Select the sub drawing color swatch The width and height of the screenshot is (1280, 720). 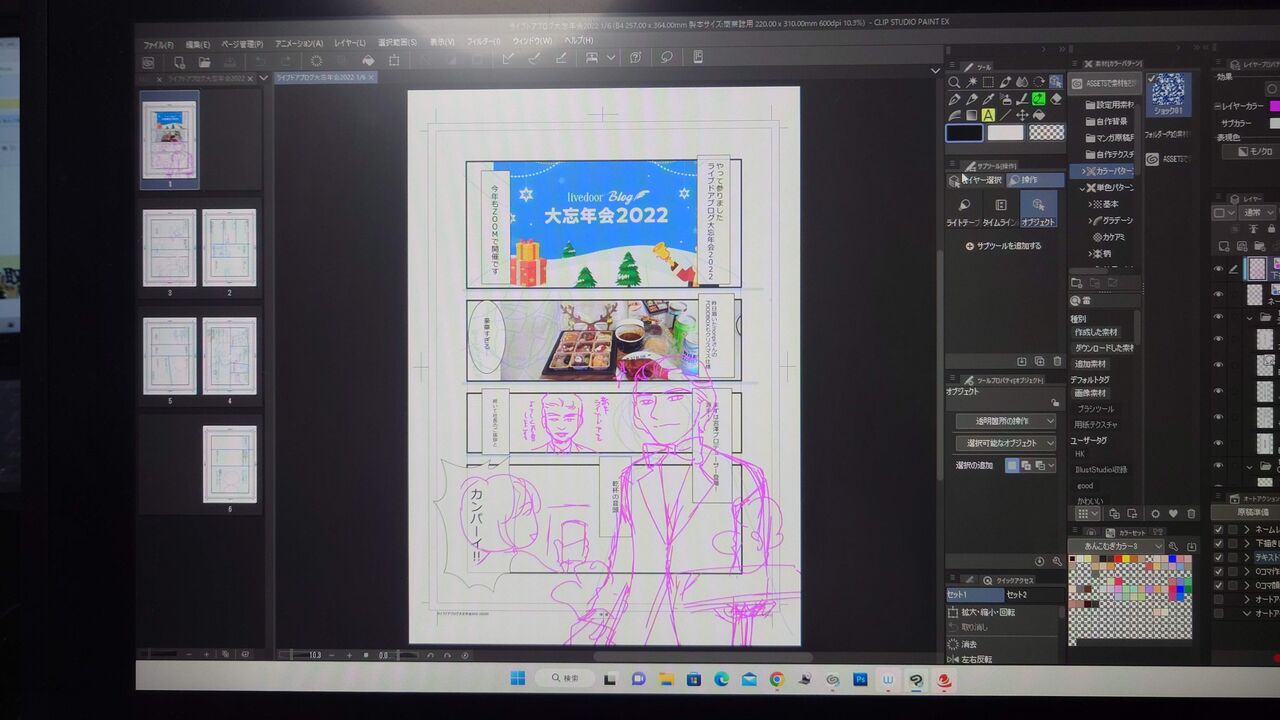point(1005,132)
